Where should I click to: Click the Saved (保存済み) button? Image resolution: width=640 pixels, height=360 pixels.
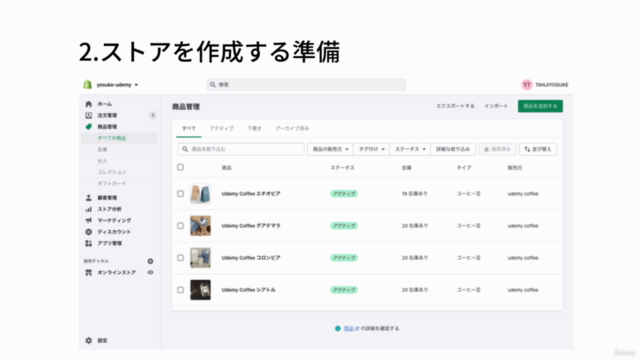click(497, 149)
